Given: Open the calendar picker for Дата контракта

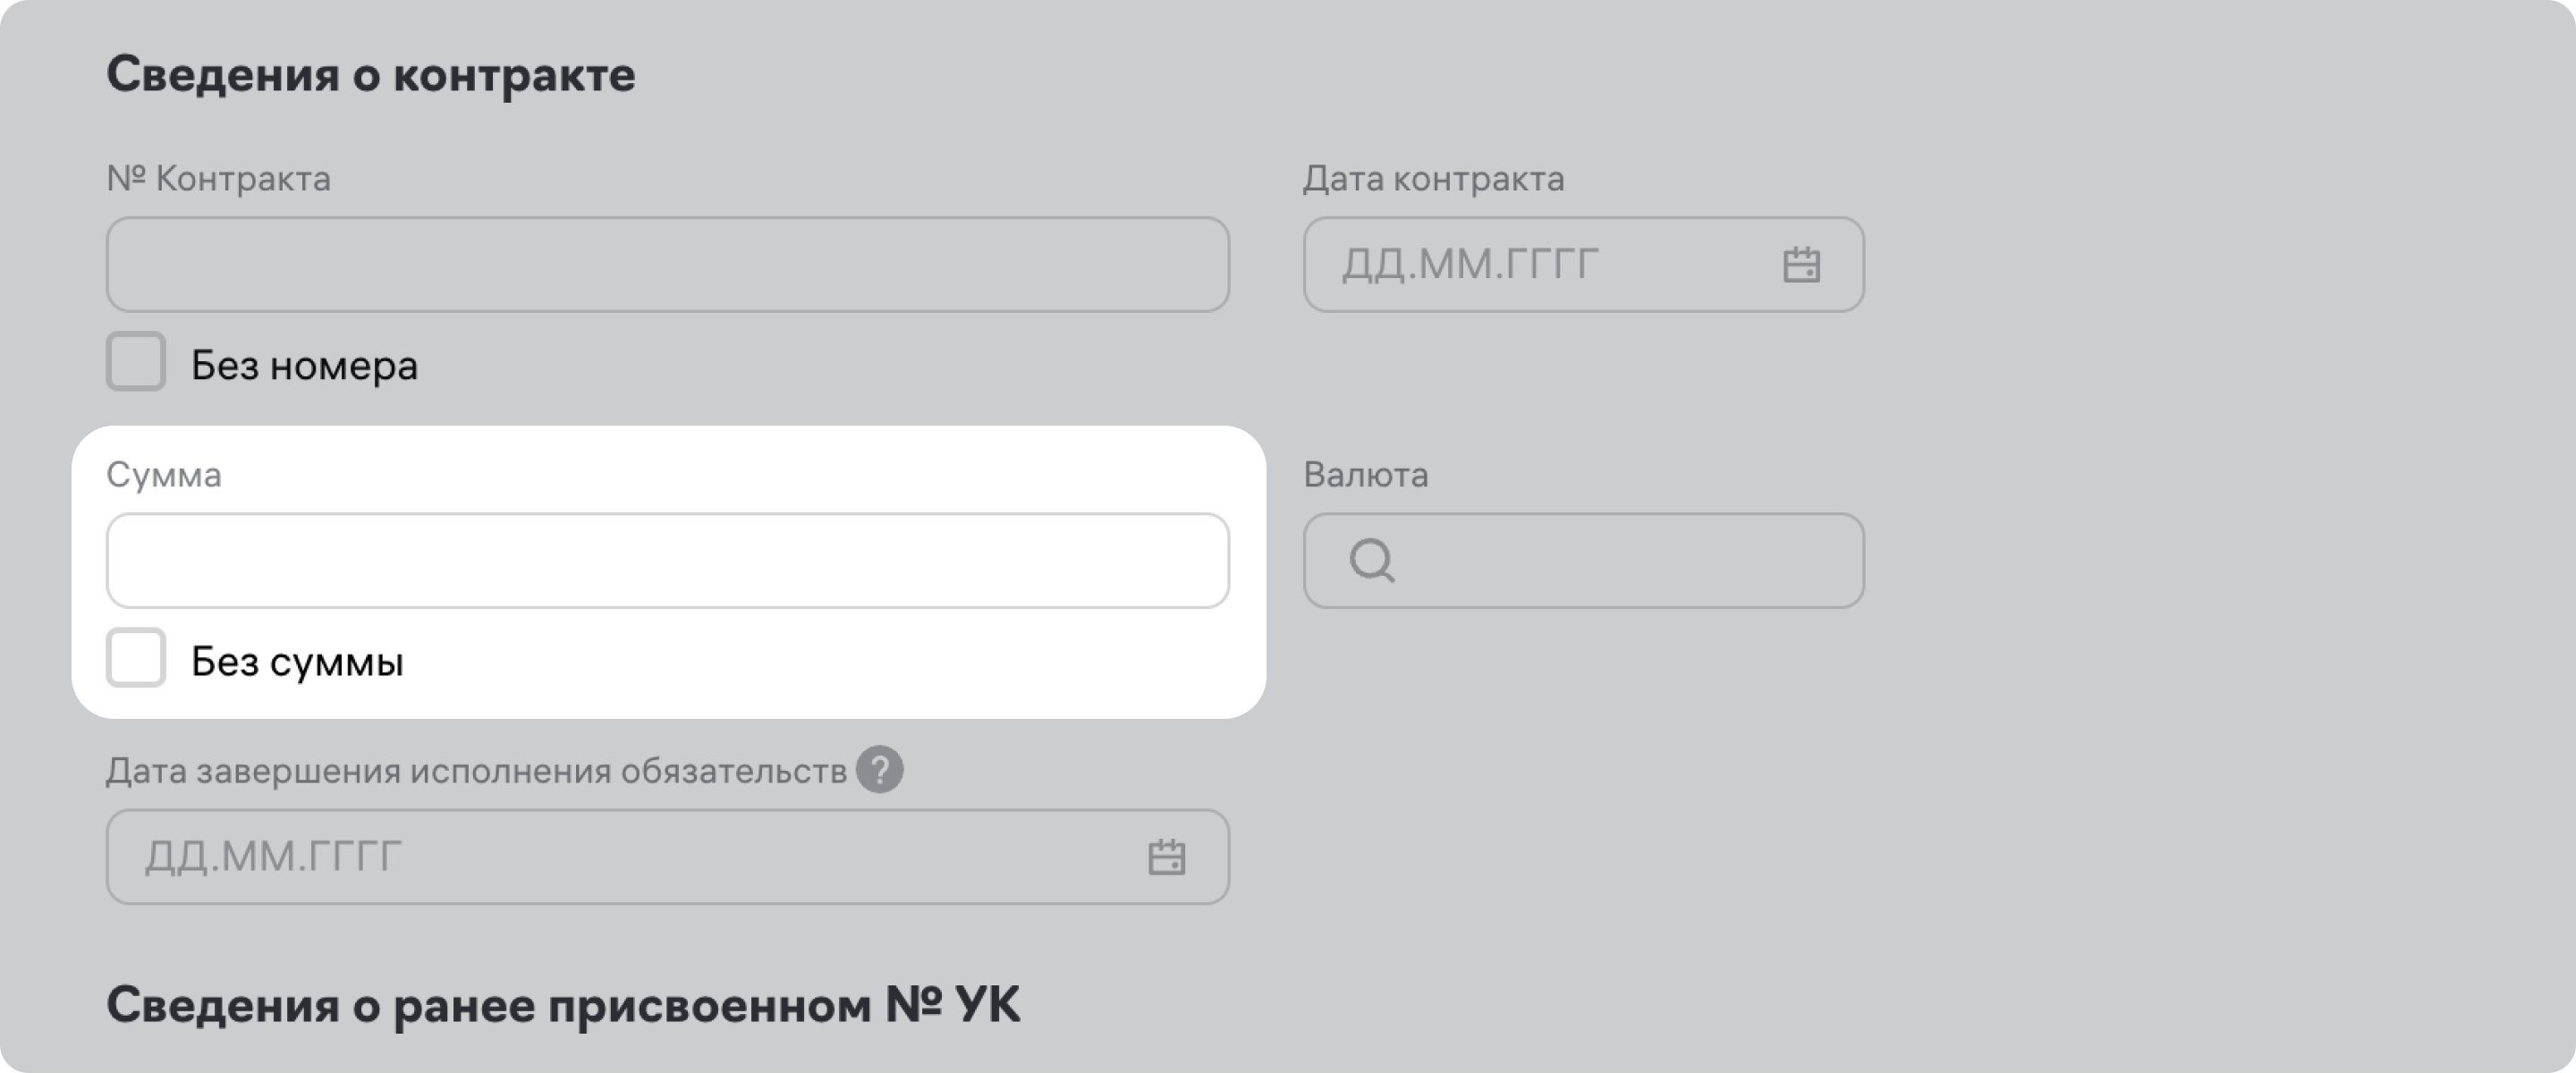Looking at the screenshot, I should click(x=1801, y=265).
